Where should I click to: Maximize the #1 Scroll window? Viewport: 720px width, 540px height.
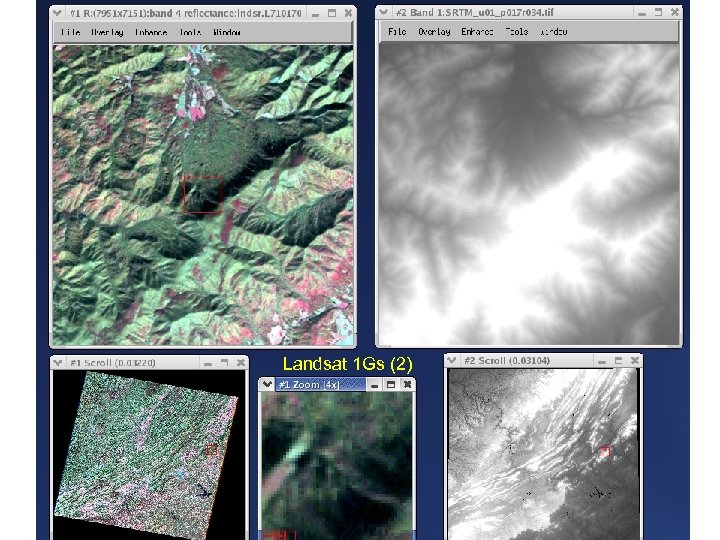coord(224,363)
